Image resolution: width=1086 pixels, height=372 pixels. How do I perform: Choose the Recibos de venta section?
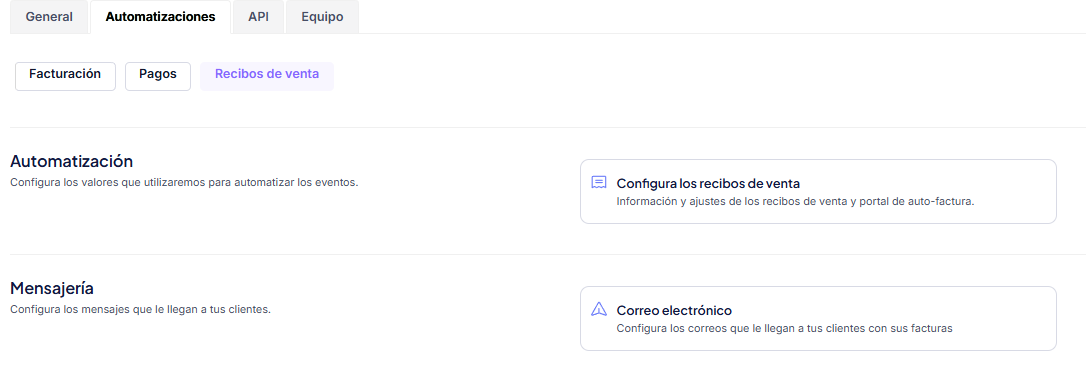[267, 76]
